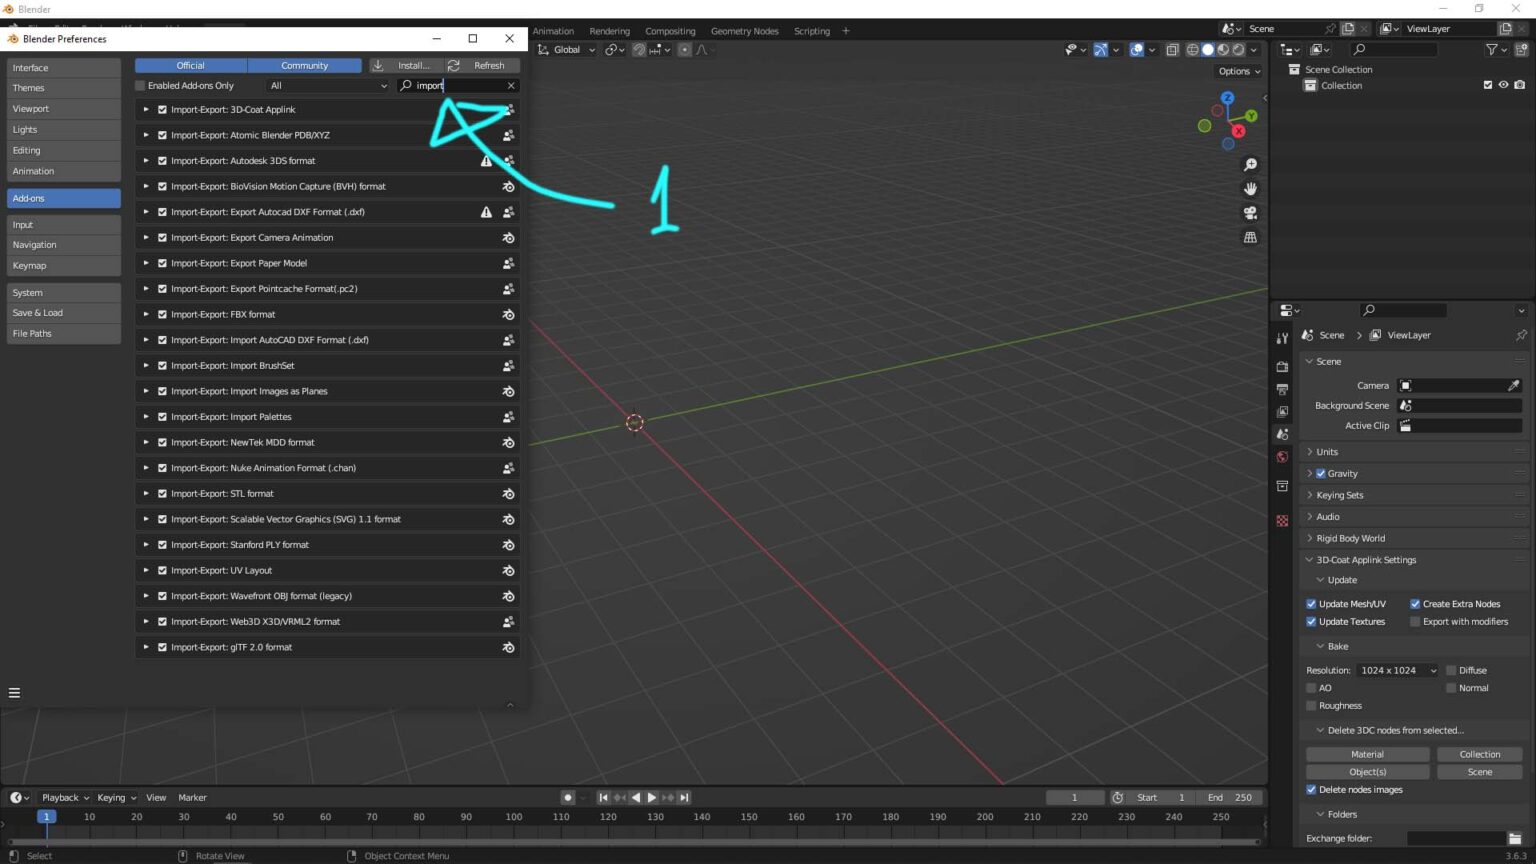
Task: Click the add-on search input field
Action: tap(458, 86)
